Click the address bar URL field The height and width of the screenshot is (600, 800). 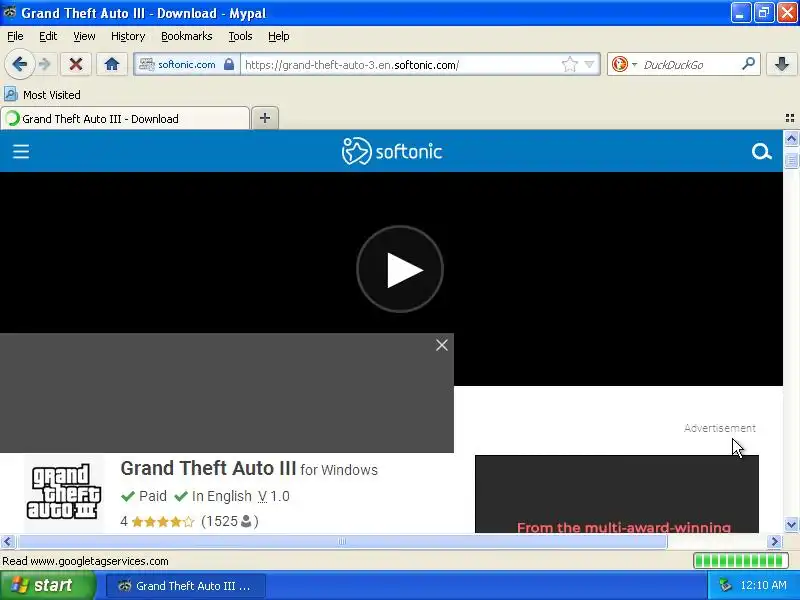click(401, 65)
